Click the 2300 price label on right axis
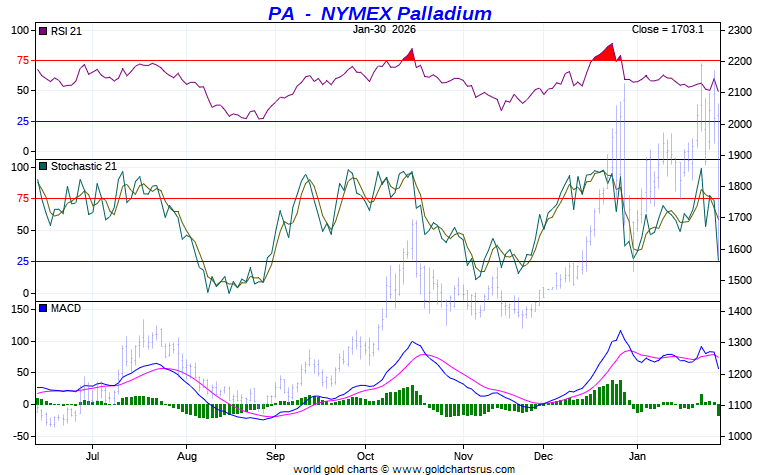The height and width of the screenshot is (475, 760). pyautogui.click(x=743, y=31)
